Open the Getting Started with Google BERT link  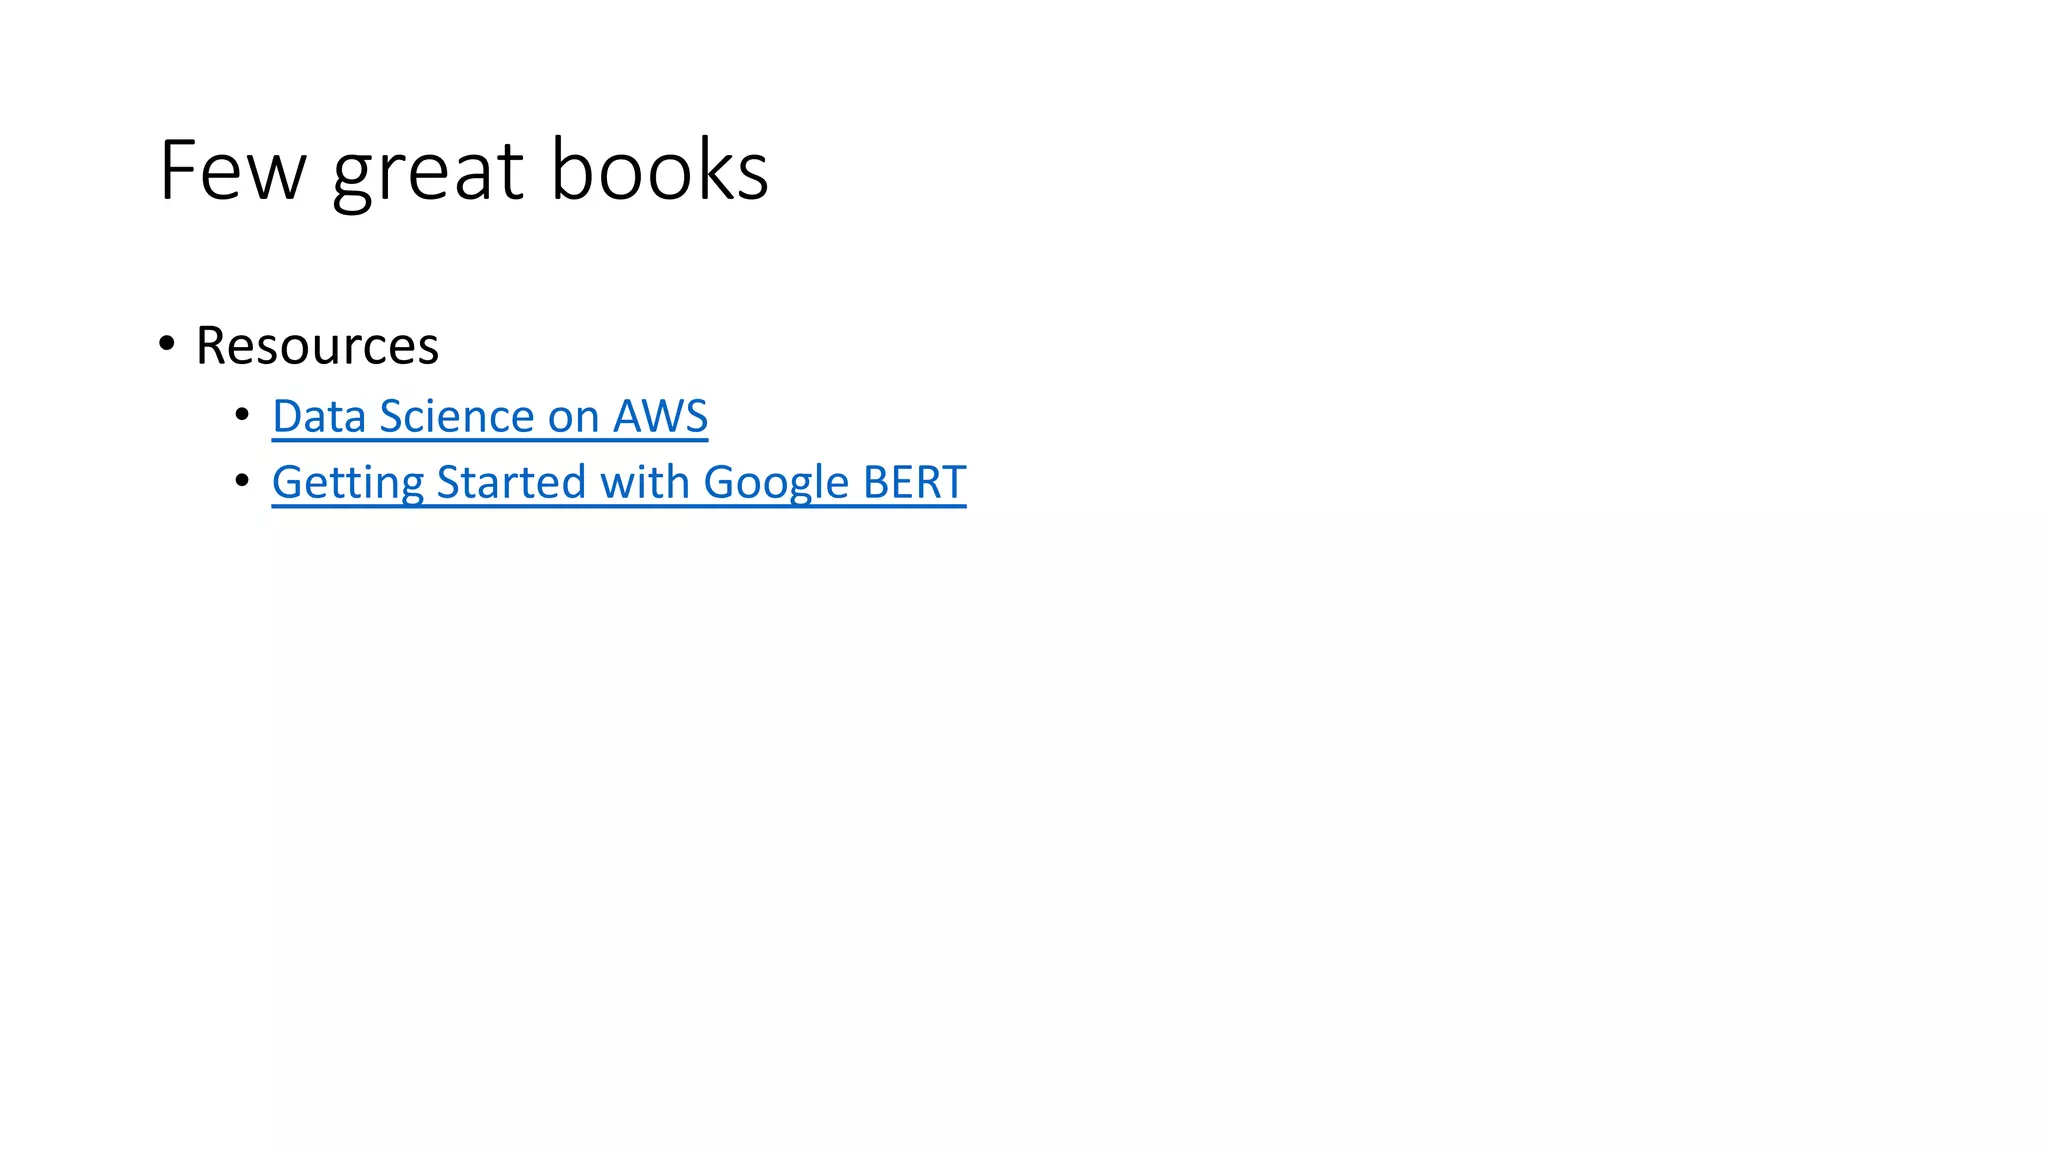tap(618, 482)
